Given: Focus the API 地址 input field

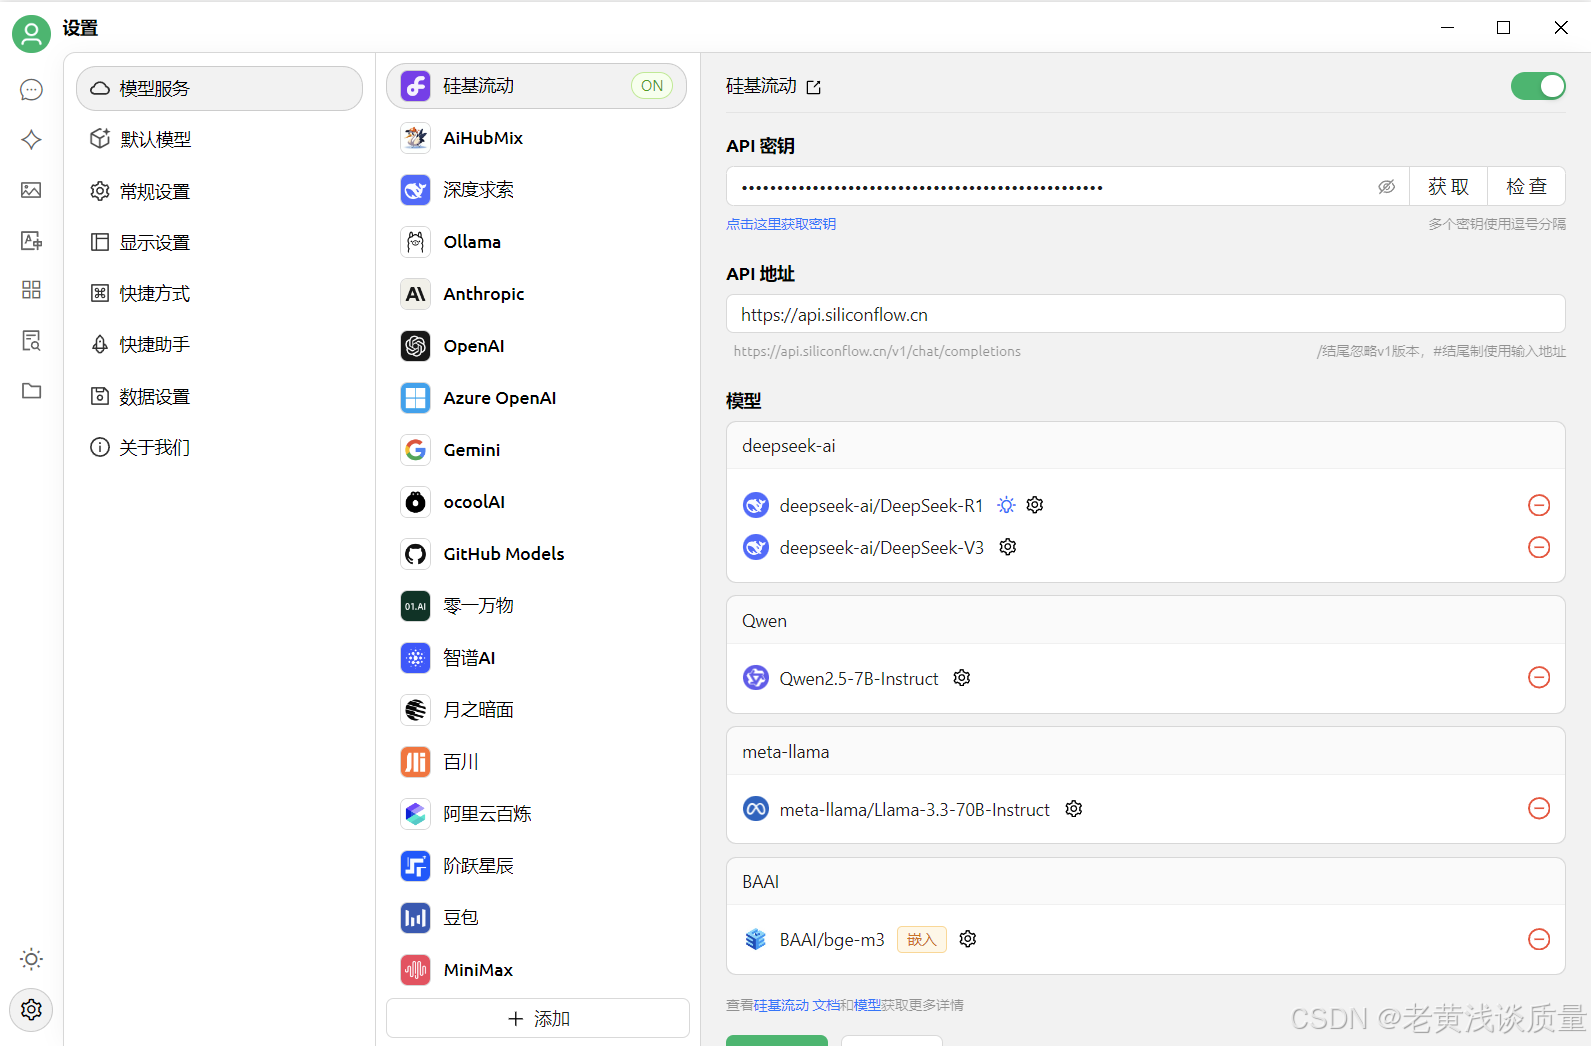Looking at the screenshot, I should coord(1145,314).
